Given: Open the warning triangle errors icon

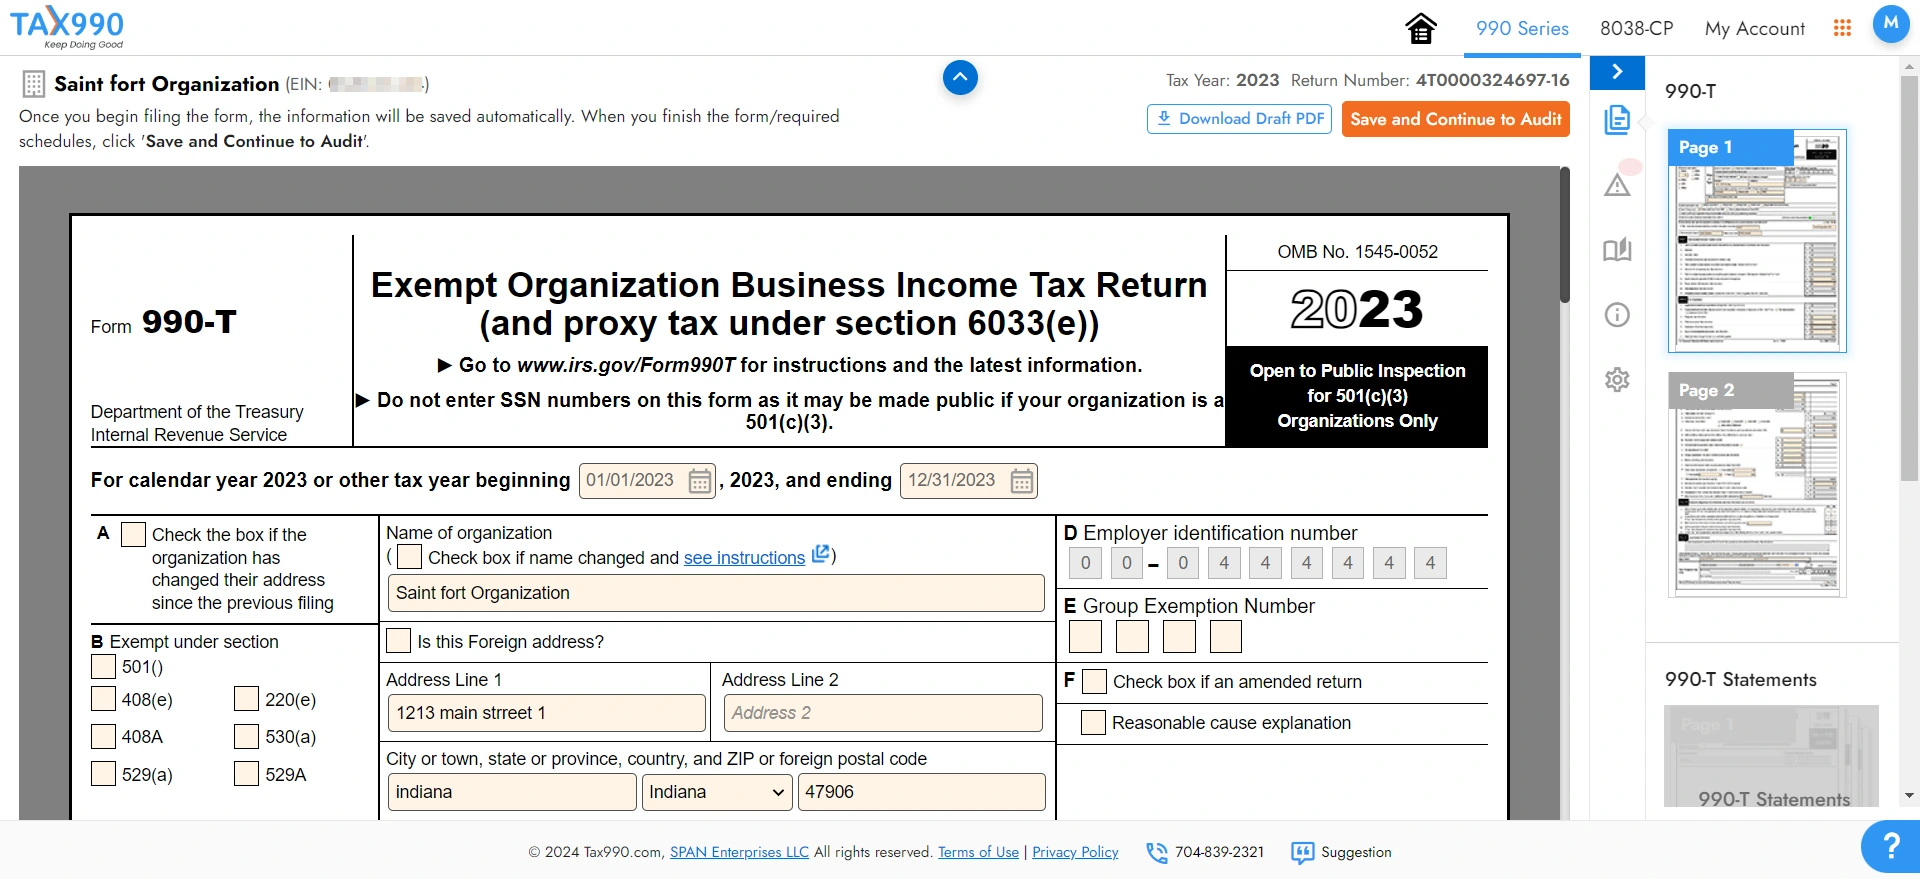Looking at the screenshot, I should pos(1617,185).
